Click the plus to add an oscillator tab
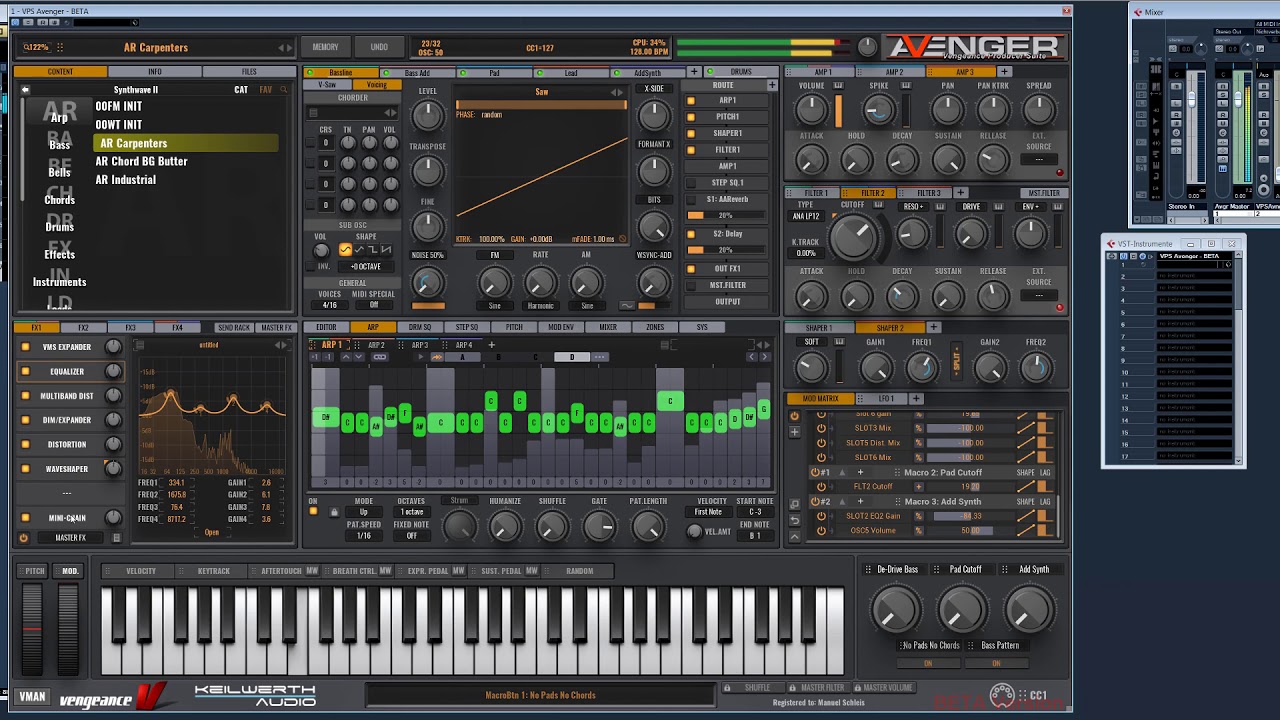This screenshot has width=1280, height=720. [x=694, y=72]
